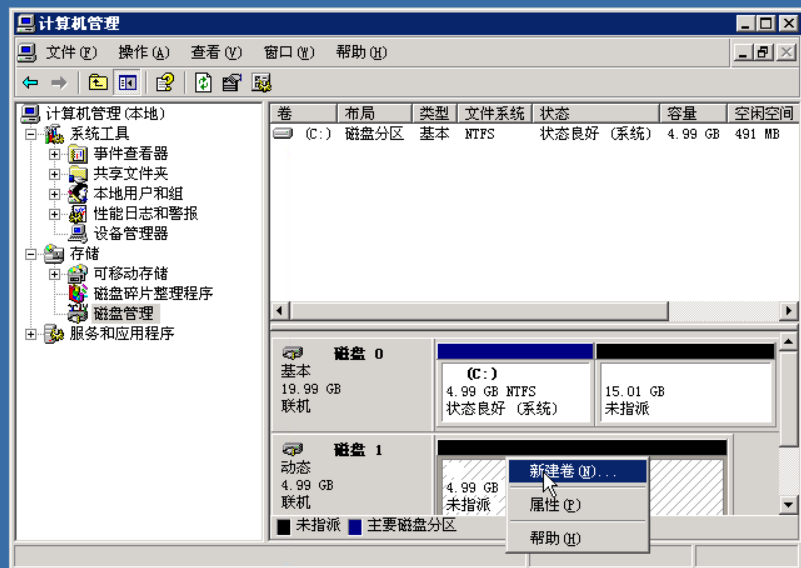Open the 查看(V) menu

[216, 52]
